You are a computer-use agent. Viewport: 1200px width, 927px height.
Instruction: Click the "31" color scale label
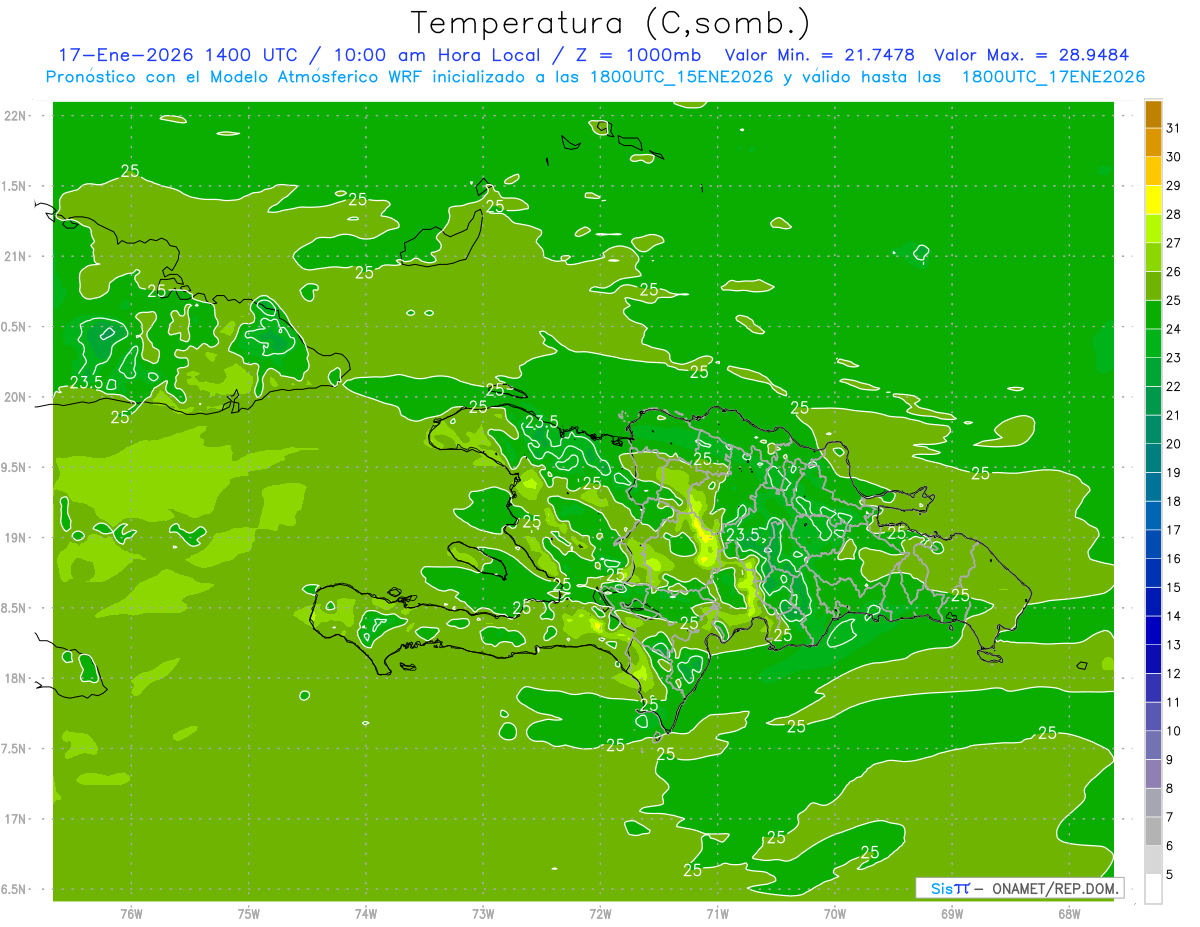point(1174,128)
